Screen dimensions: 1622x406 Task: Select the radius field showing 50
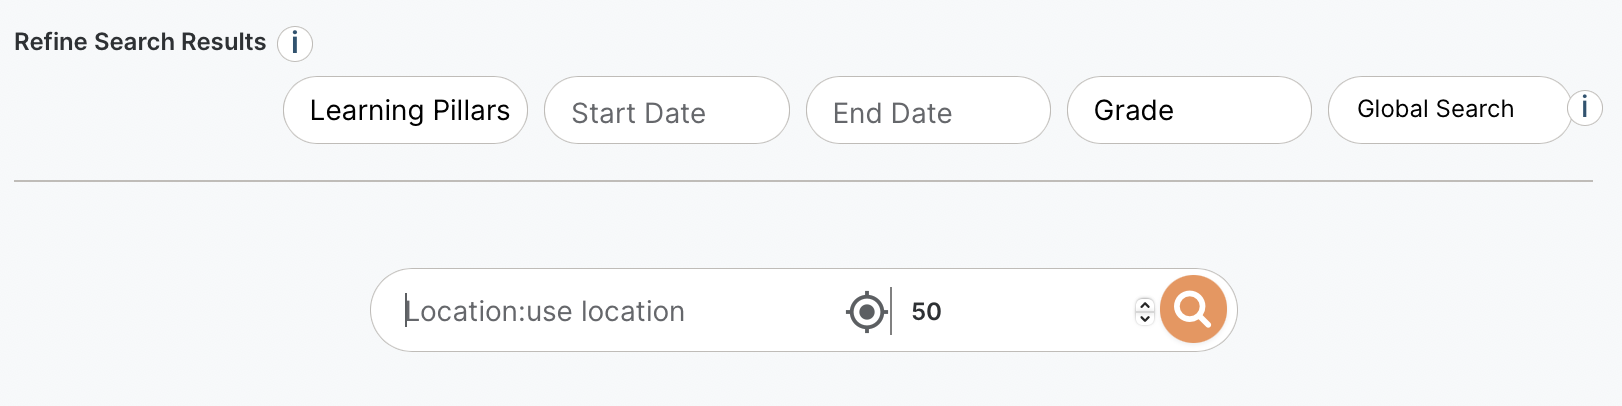(x=1010, y=311)
